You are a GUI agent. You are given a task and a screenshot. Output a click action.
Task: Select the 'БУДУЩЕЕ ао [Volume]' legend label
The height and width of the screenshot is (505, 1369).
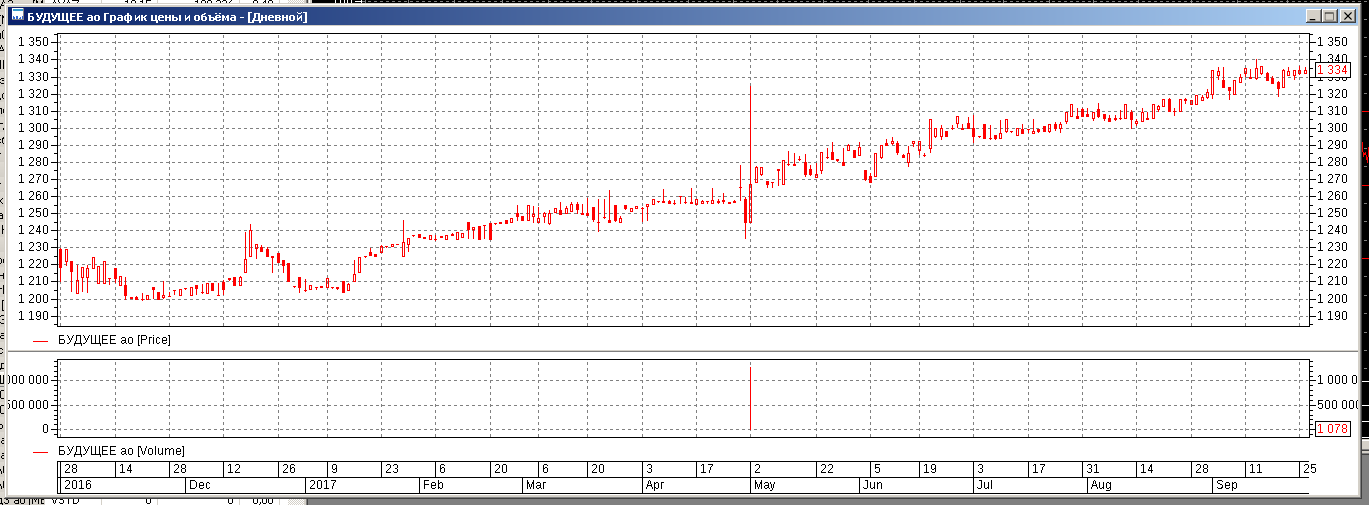tap(121, 451)
